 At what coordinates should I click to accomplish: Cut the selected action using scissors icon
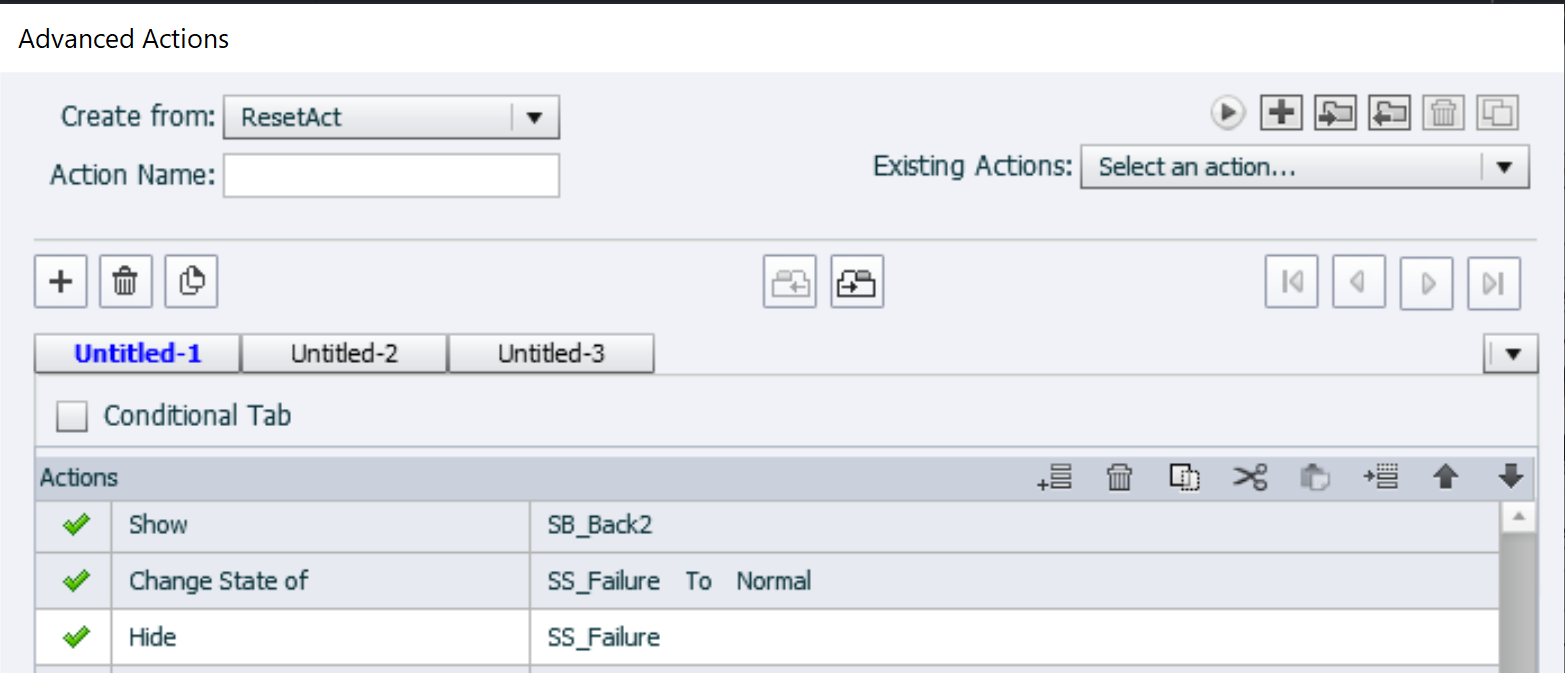[x=1250, y=478]
